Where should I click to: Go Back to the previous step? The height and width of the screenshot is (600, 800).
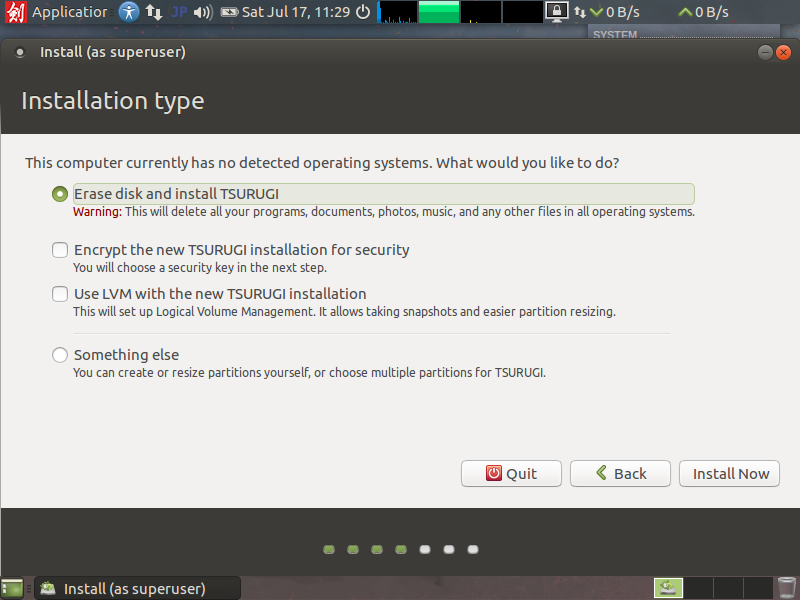pyautogui.click(x=620, y=473)
